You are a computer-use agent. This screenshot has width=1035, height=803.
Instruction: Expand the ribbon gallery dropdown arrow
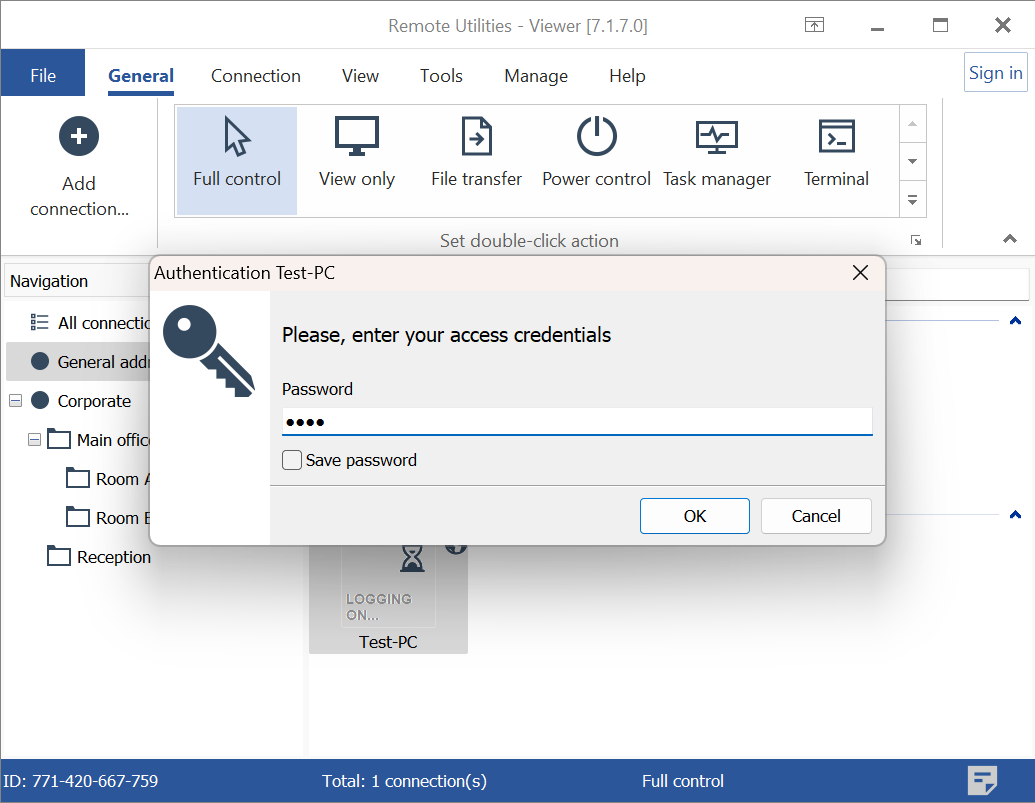click(912, 200)
